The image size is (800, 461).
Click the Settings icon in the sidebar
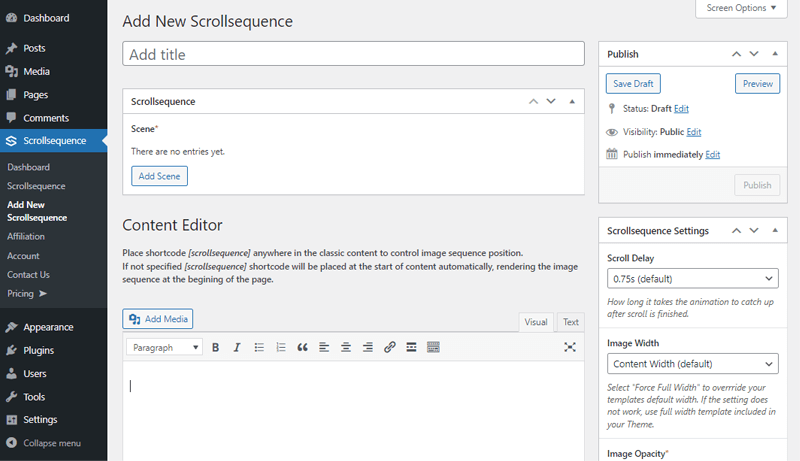pyautogui.click(x=11, y=420)
